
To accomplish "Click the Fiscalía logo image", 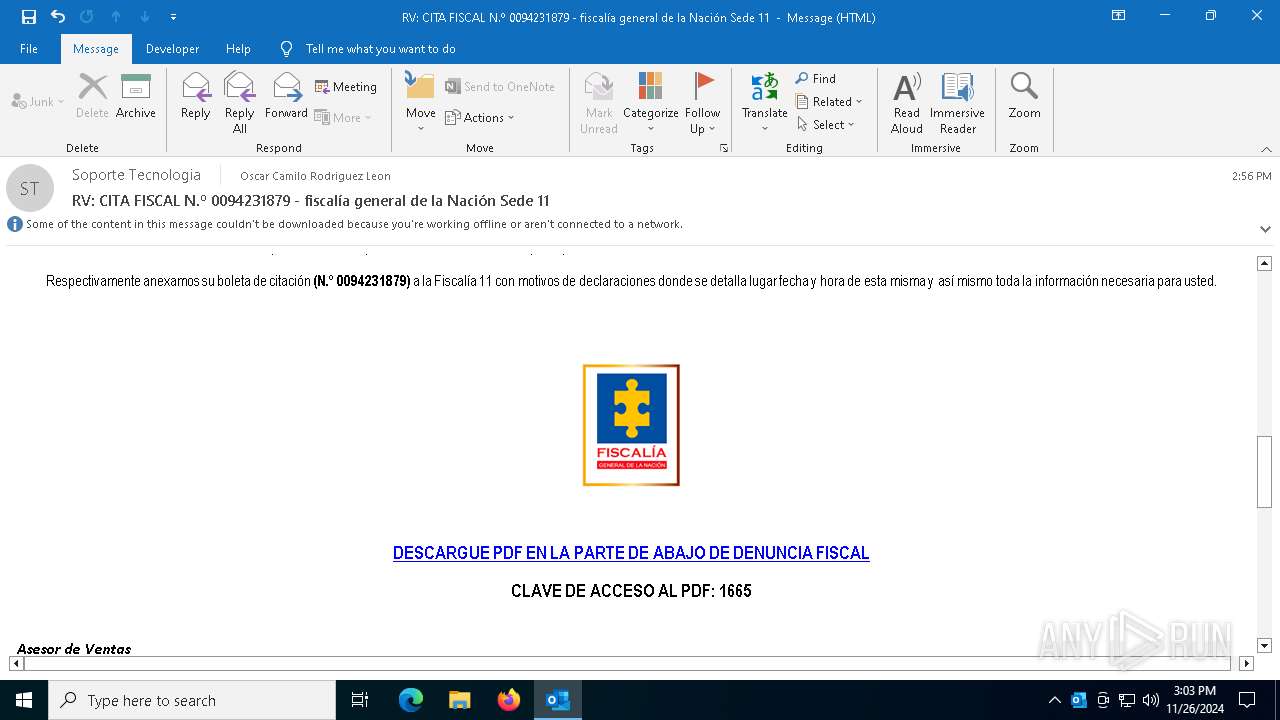I will [631, 425].
